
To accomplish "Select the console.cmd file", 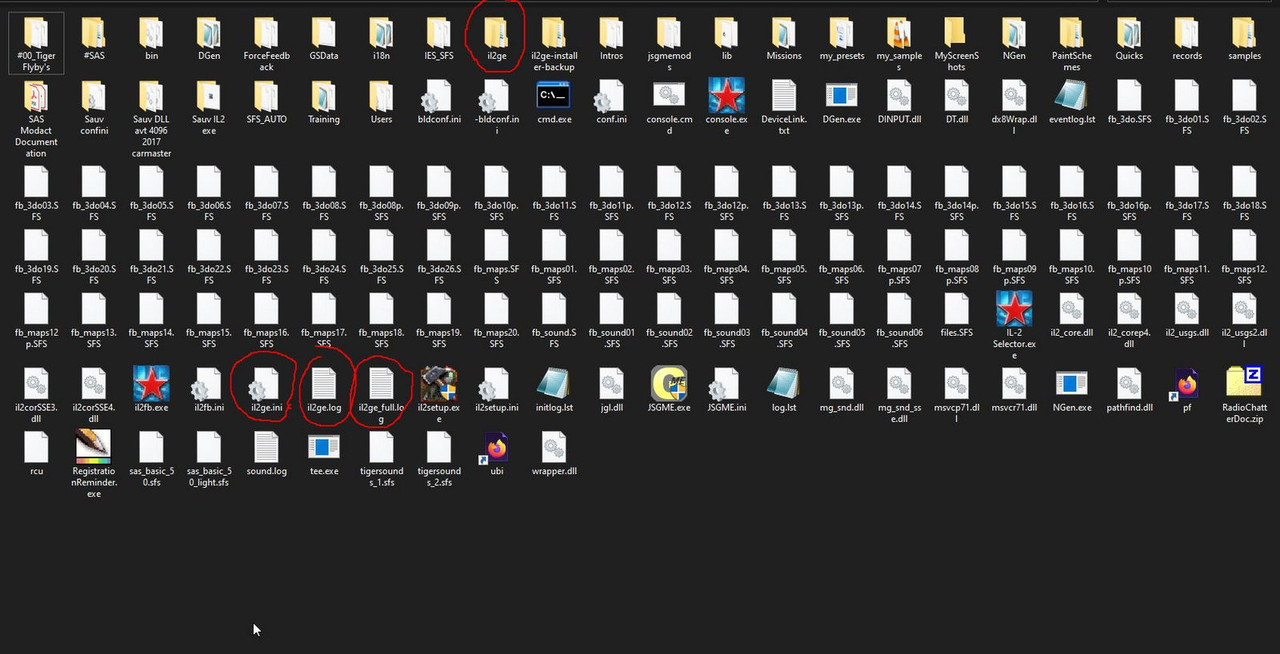I will click(x=669, y=108).
